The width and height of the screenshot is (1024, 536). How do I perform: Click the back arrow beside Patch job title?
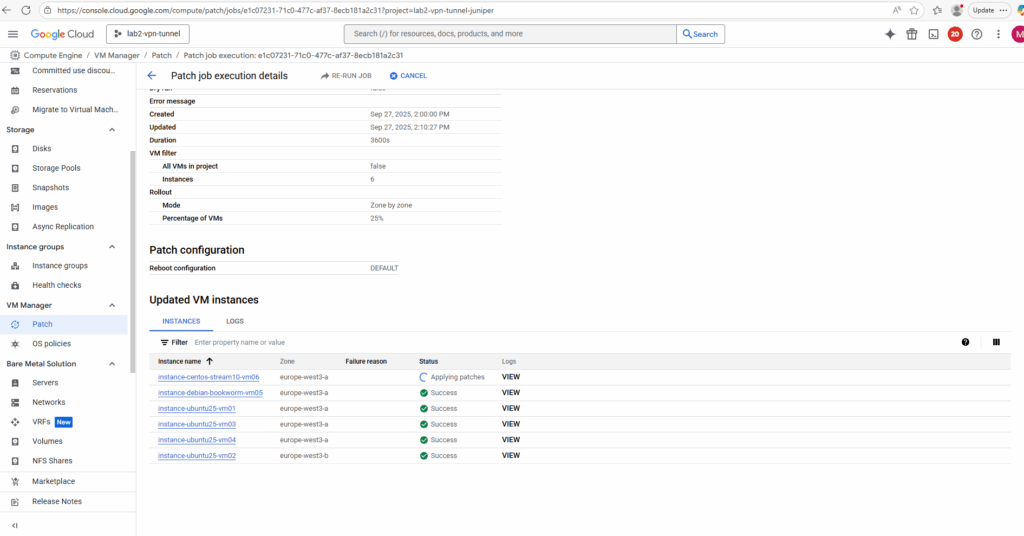(x=152, y=76)
